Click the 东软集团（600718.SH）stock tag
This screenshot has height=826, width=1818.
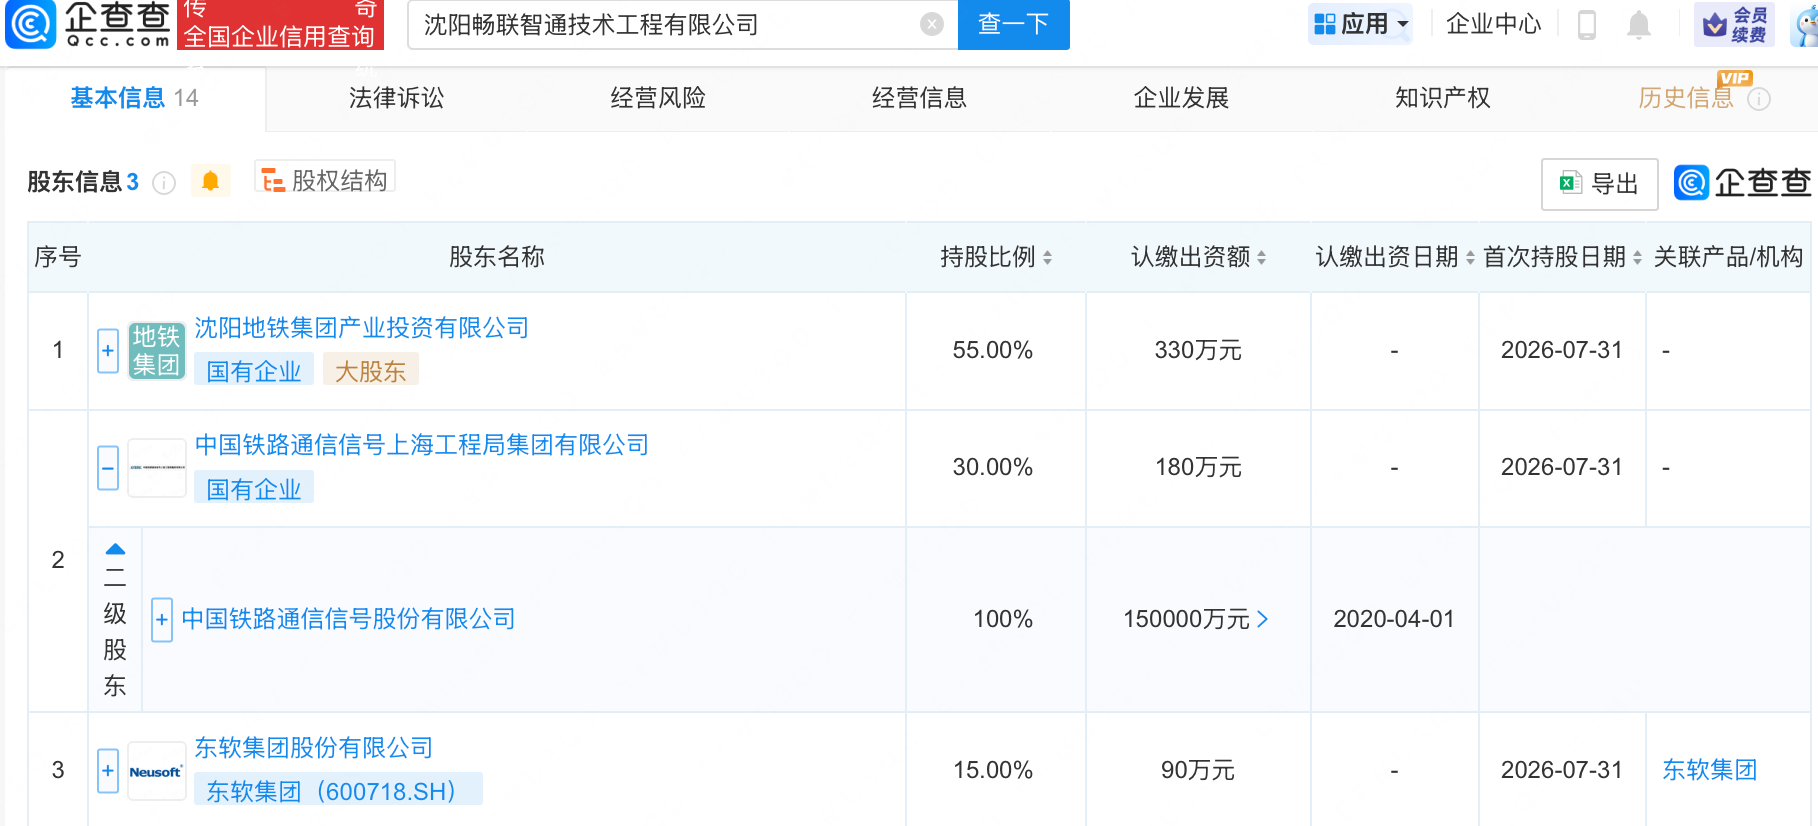click(338, 791)
